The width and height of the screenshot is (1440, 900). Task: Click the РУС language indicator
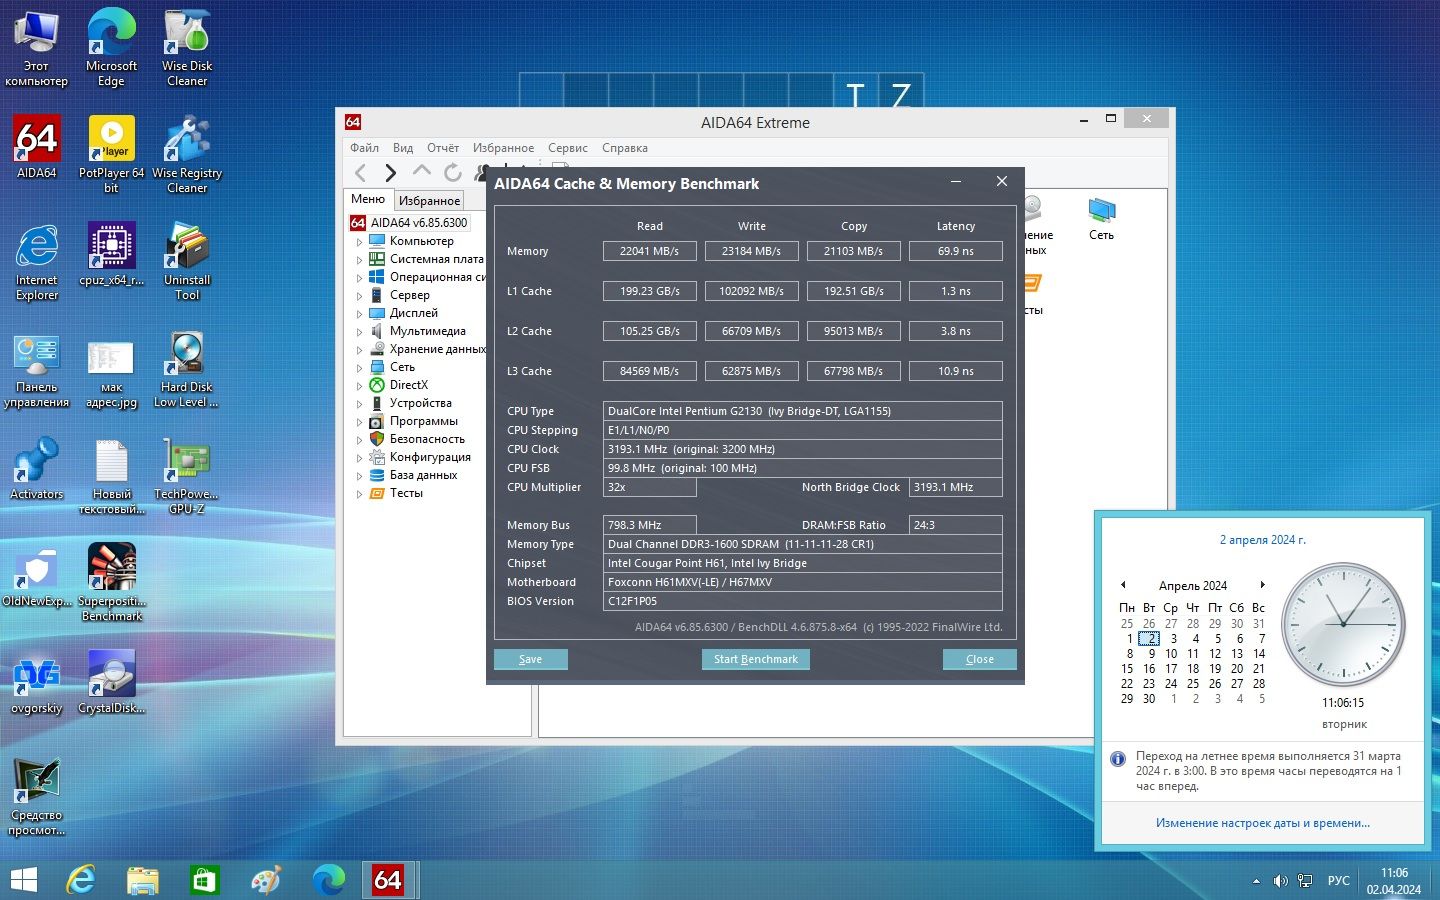[1339, 881]
